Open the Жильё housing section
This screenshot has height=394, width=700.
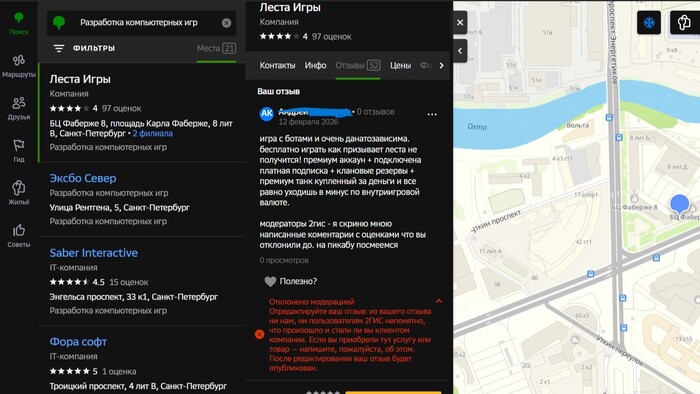click(x=19, y=193)
